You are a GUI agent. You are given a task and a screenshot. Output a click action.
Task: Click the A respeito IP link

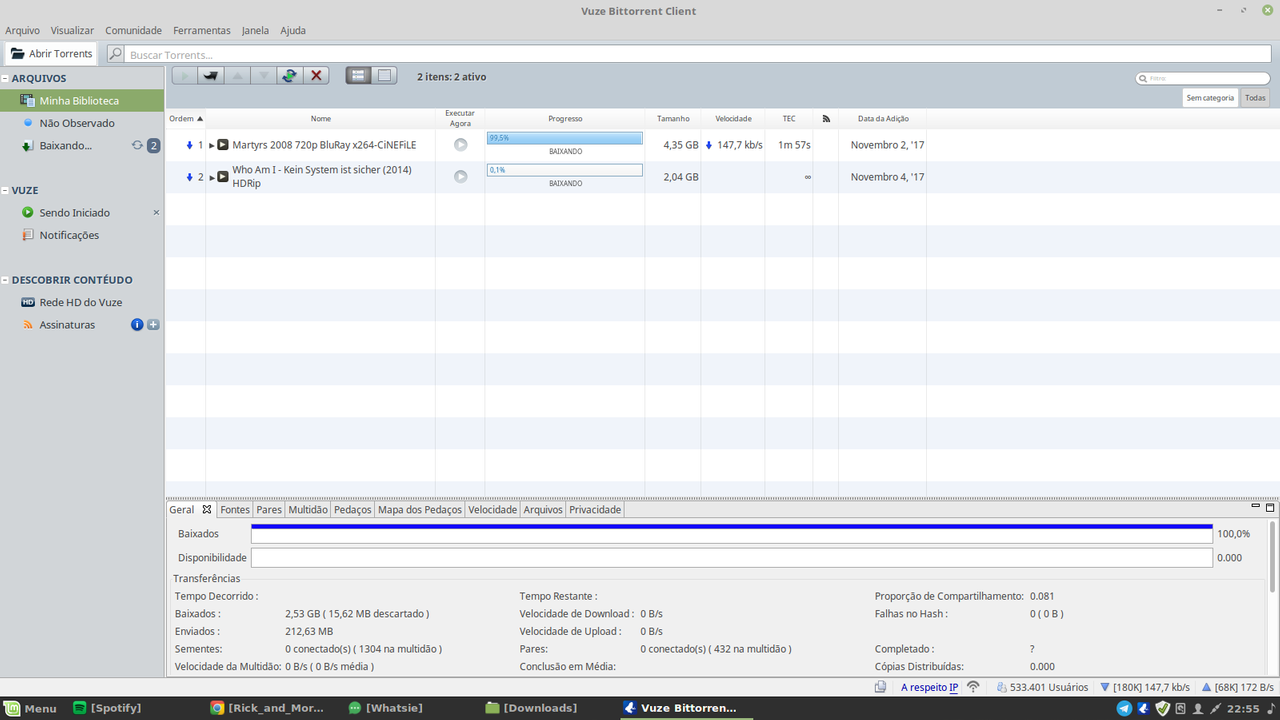930,688
